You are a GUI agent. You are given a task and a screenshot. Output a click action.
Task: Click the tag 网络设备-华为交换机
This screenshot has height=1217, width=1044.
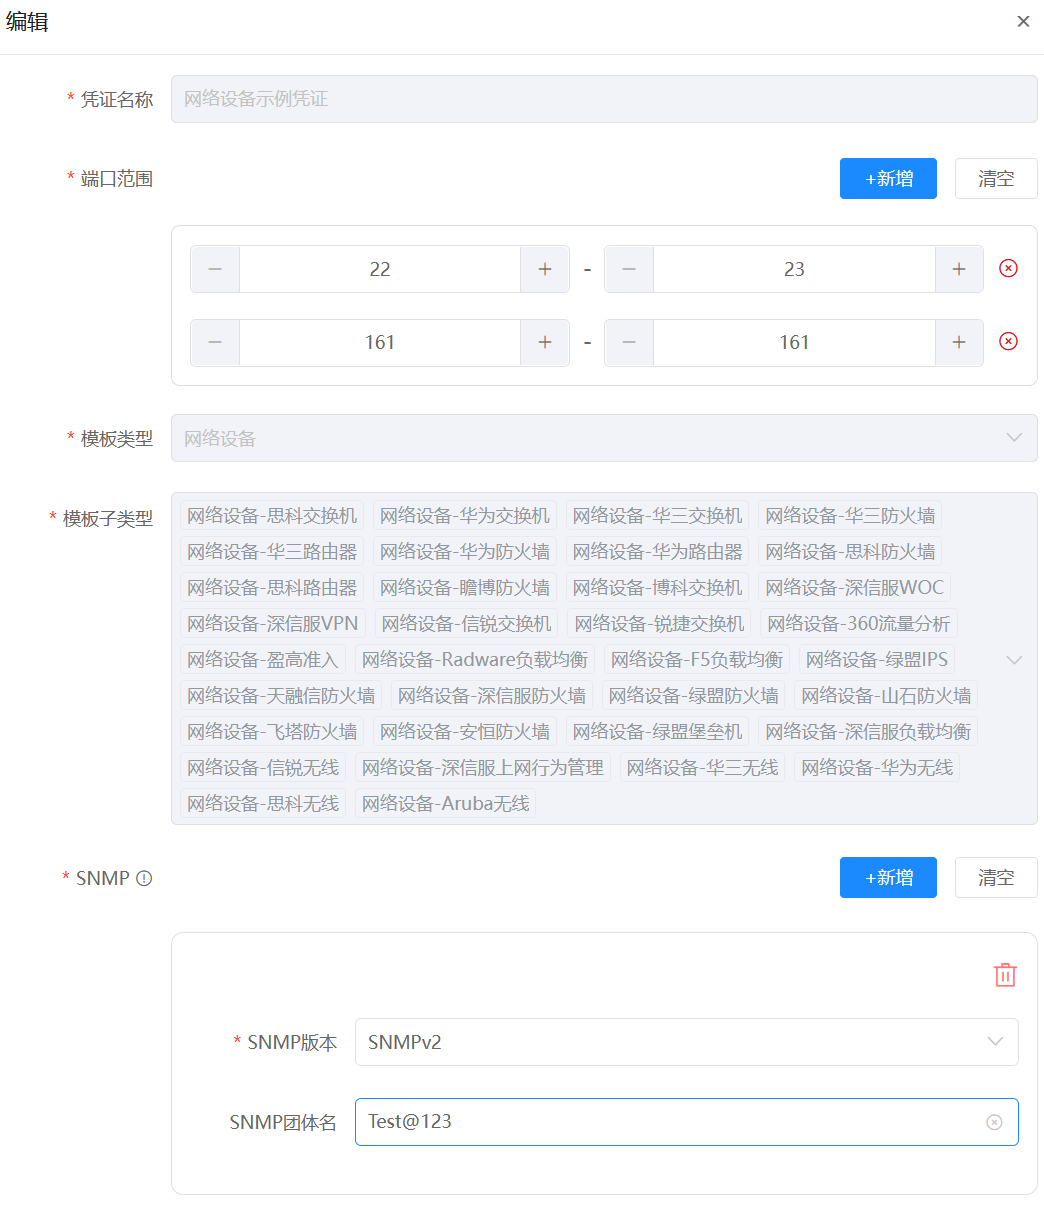pyautogui.click(x=465, y=516)
